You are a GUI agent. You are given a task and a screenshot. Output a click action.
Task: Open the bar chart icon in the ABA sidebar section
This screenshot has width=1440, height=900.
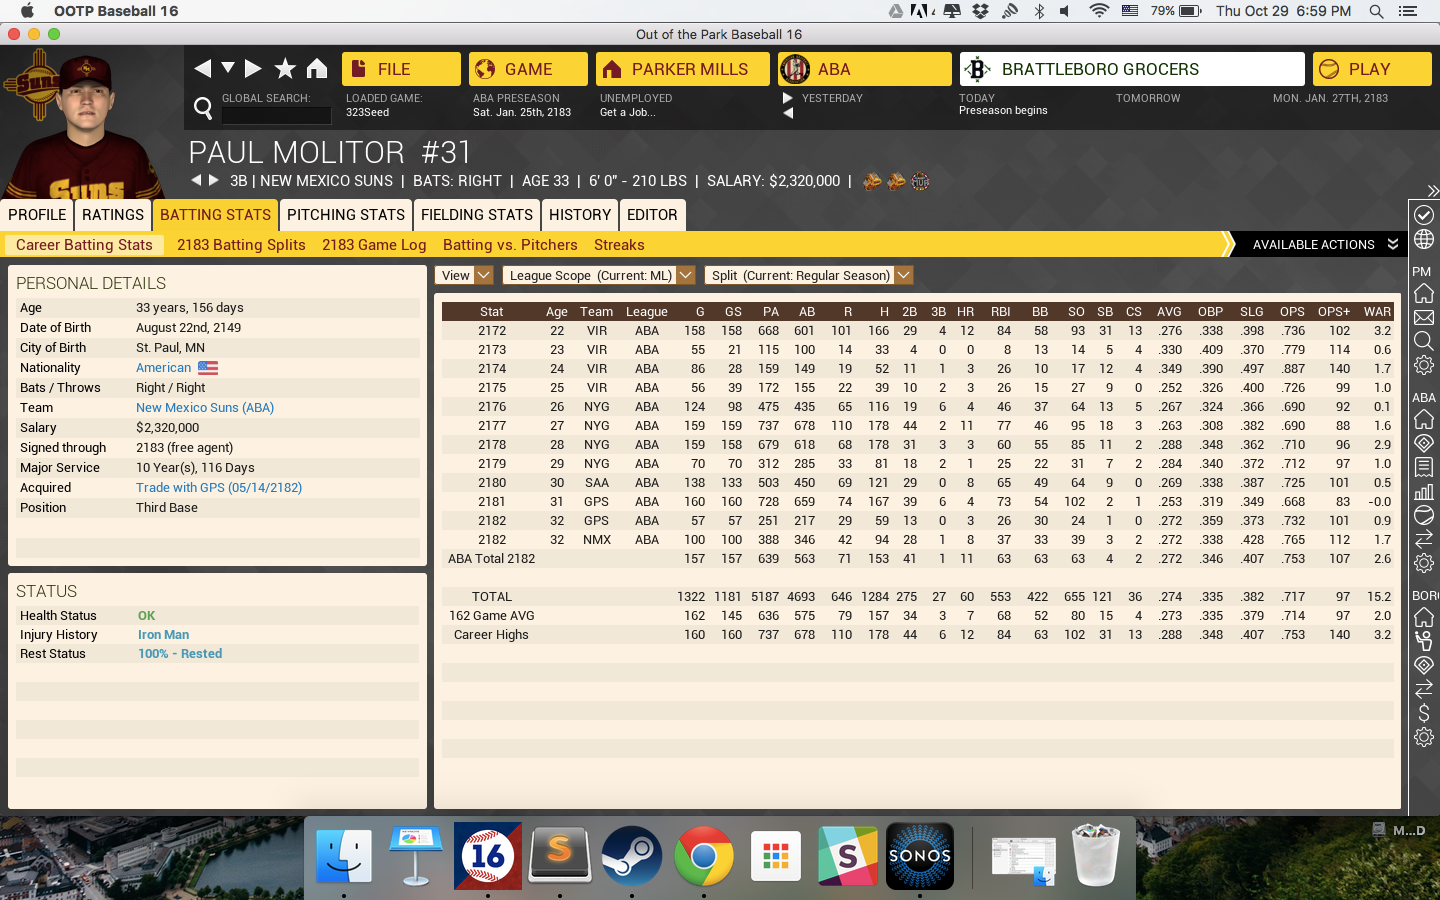[1424, 491]
